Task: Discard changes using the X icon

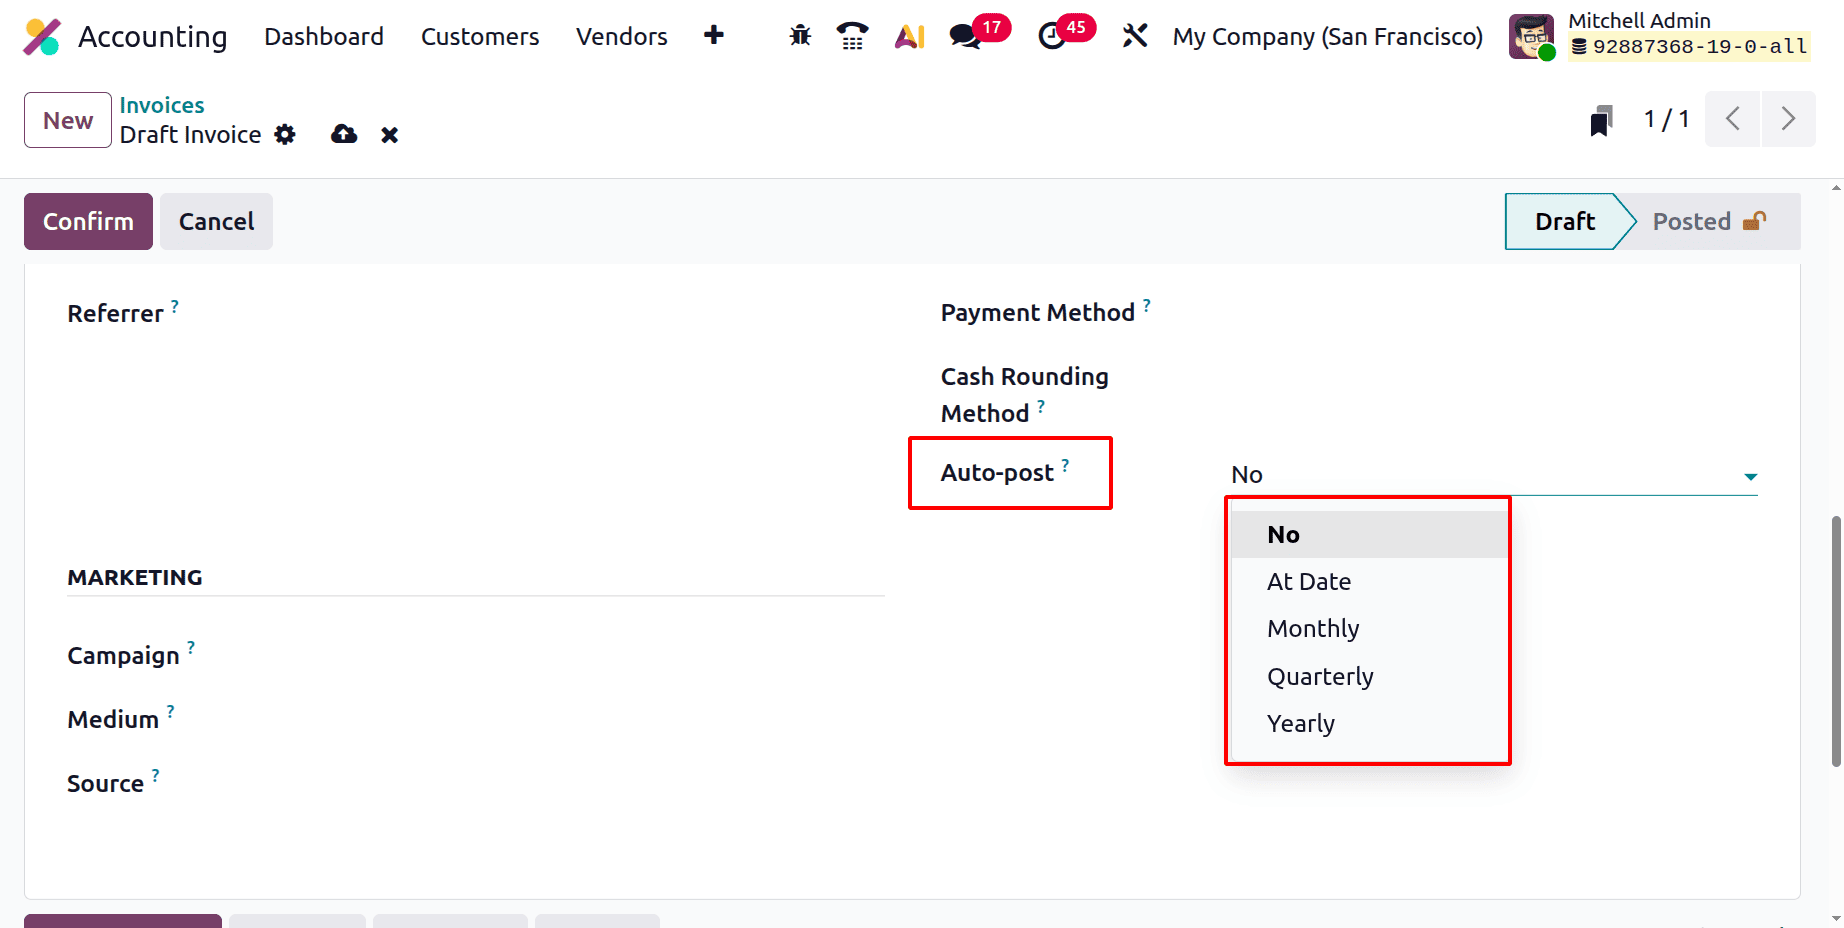Action: [389, 134]
